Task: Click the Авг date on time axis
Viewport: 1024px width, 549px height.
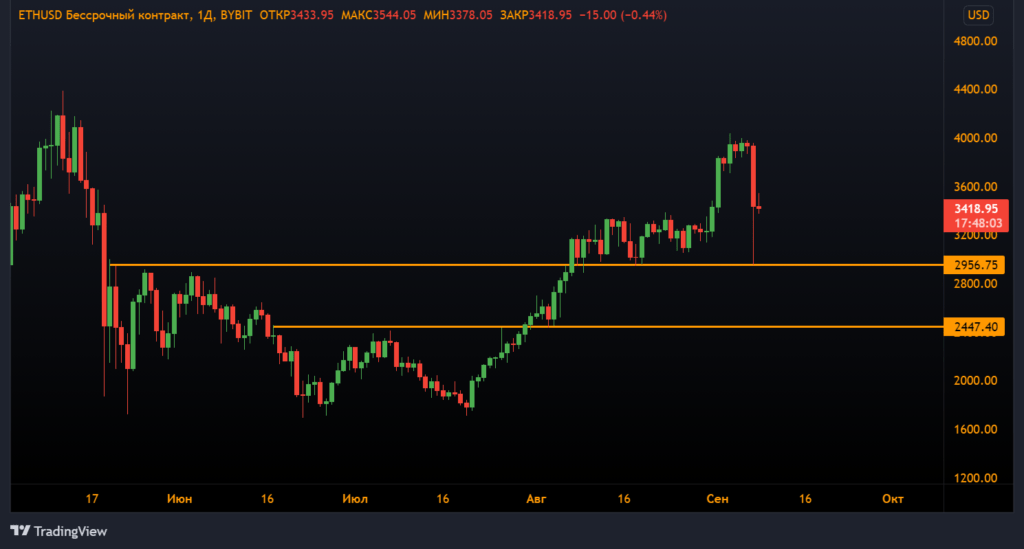Action: pyautogui.click(x=538, y=498)
